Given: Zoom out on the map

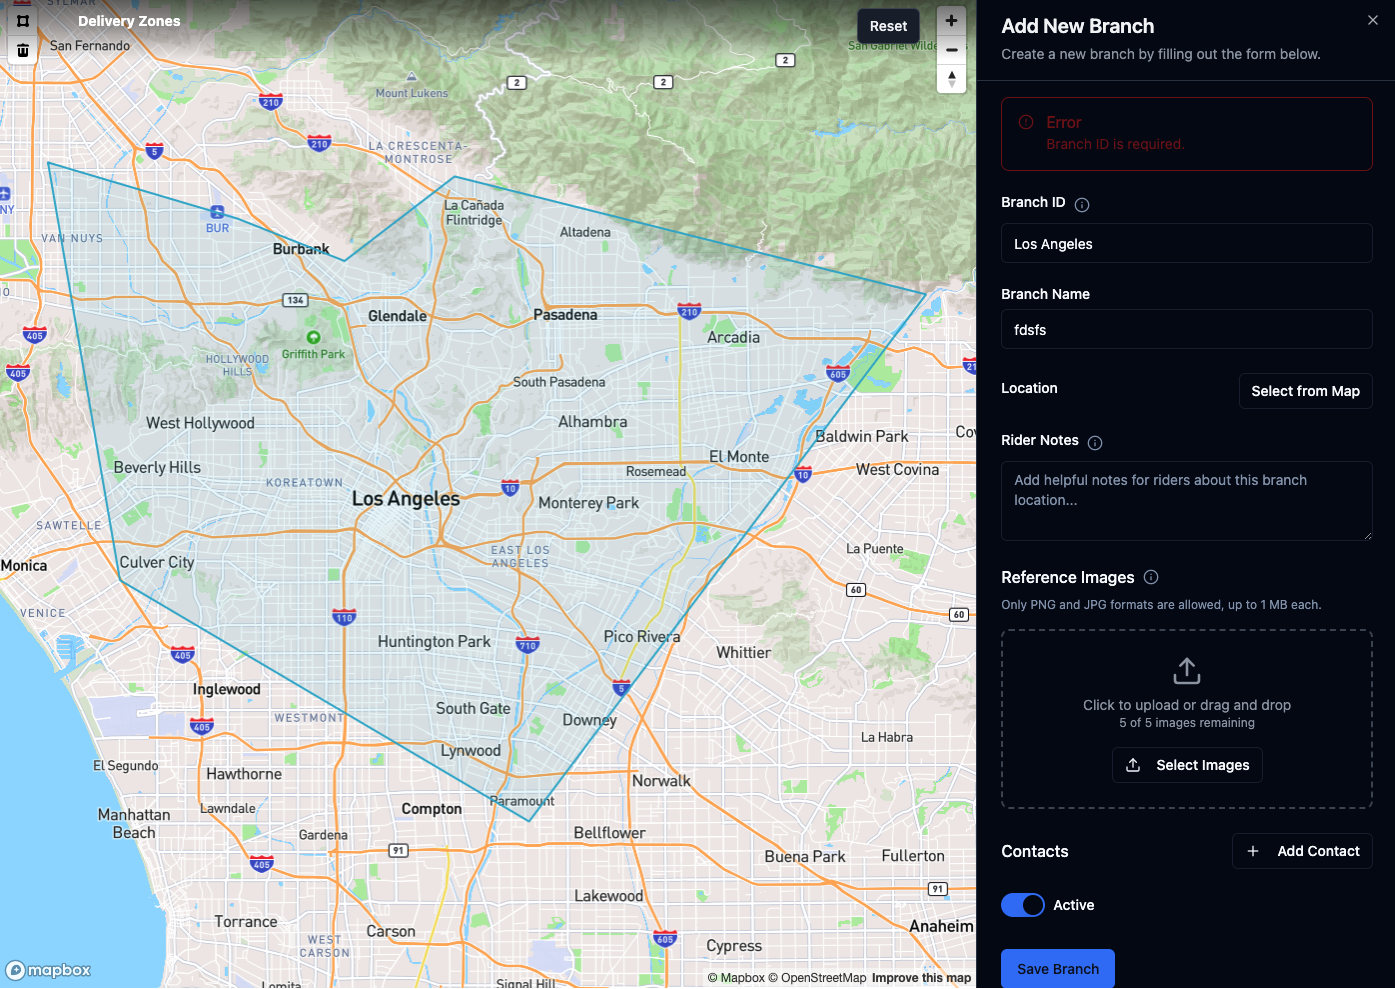Looking at the screenshot, I should point(951,50).
